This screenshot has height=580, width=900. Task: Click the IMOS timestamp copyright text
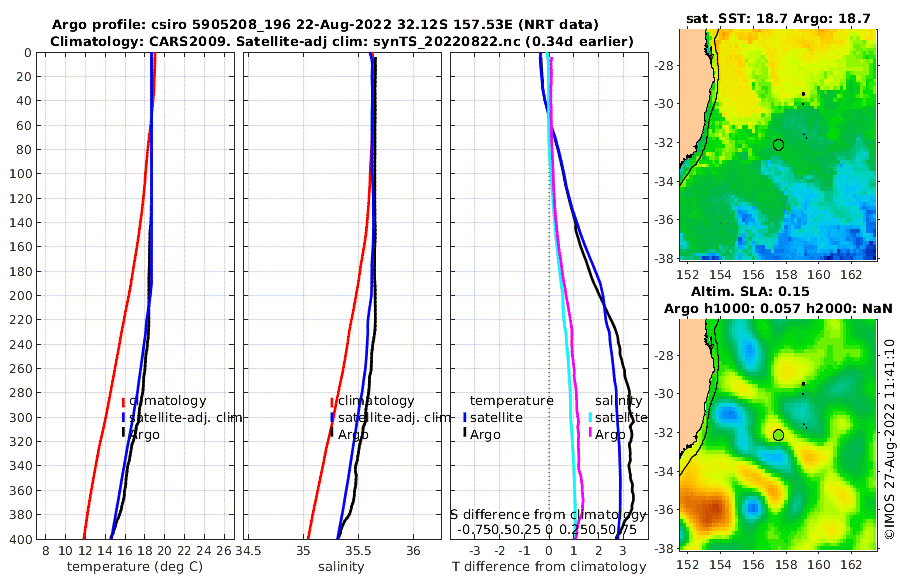pyautogui.click(x=890, y=439)
